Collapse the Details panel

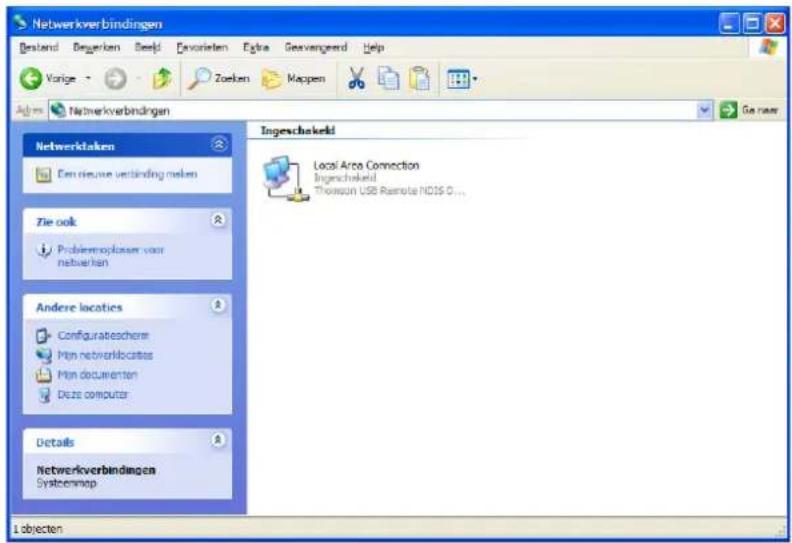(x=218, y=440)
